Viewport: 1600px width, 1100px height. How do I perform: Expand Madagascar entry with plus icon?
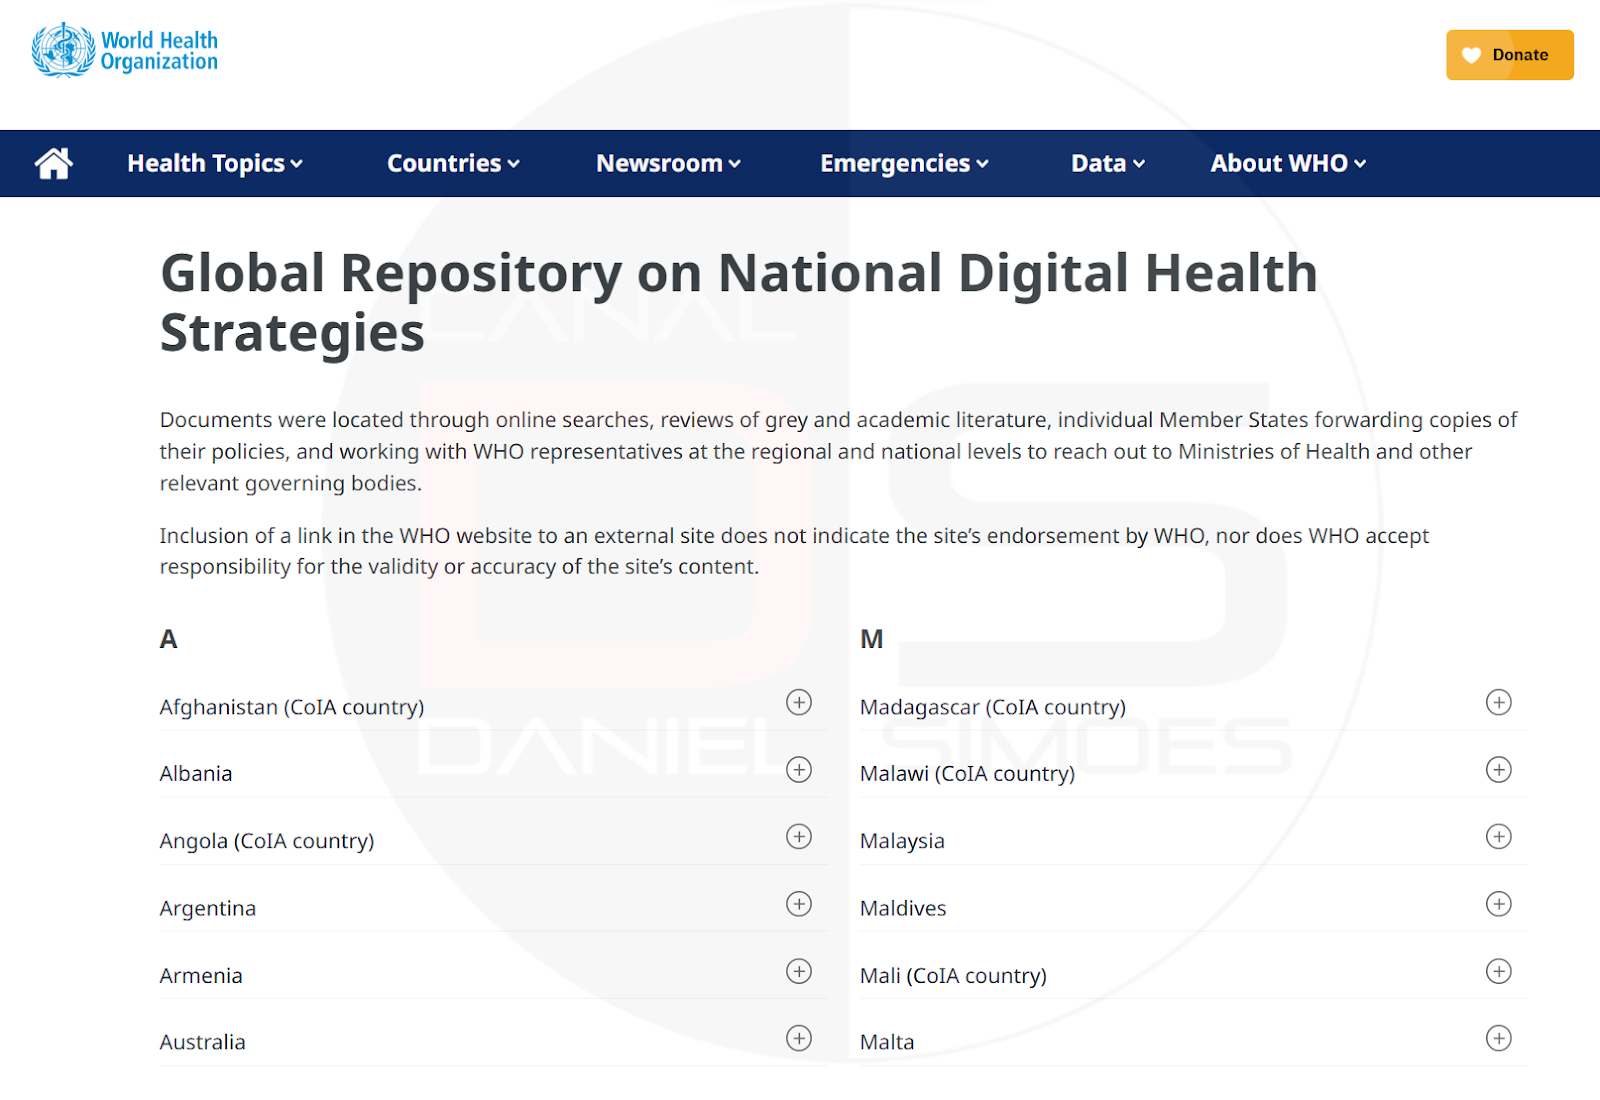click(x=1498, y=702)
